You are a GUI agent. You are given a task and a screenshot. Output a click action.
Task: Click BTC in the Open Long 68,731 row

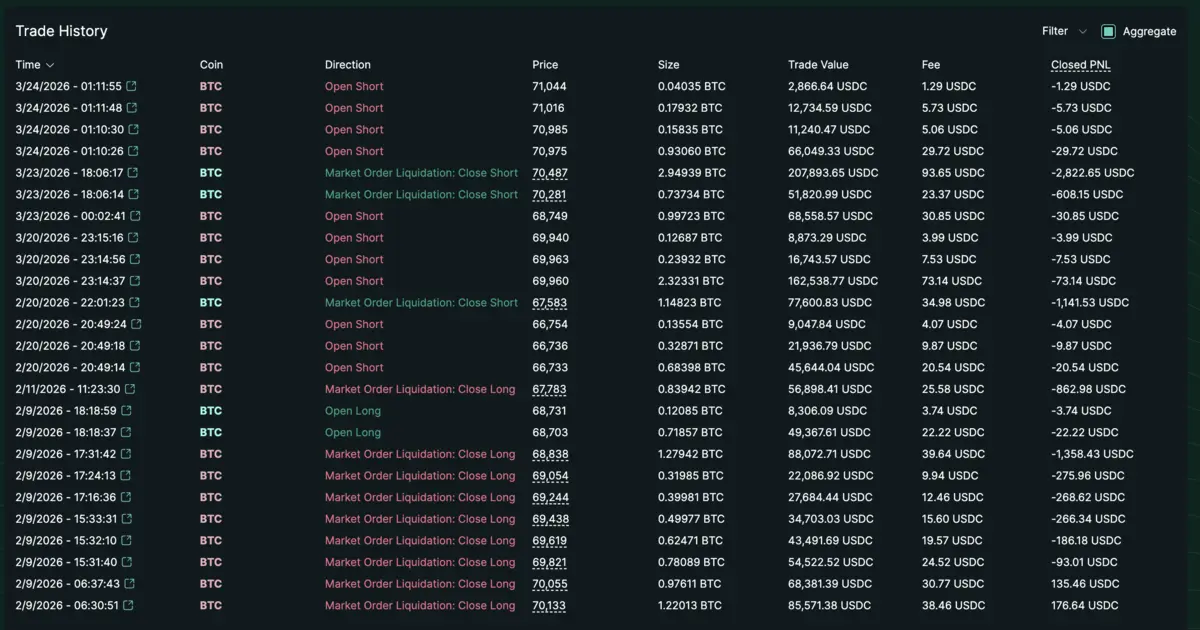coord(211,411)
